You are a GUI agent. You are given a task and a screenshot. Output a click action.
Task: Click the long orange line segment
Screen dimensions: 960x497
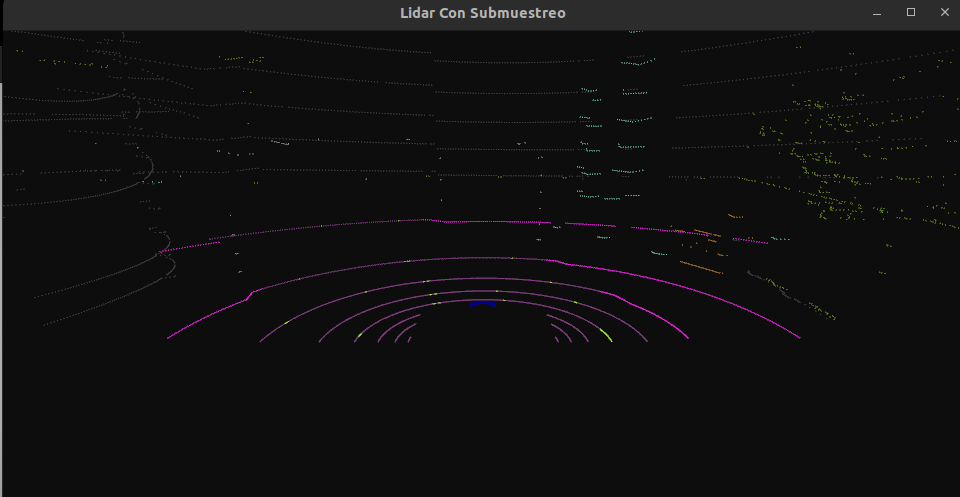[x=700, y=267]
